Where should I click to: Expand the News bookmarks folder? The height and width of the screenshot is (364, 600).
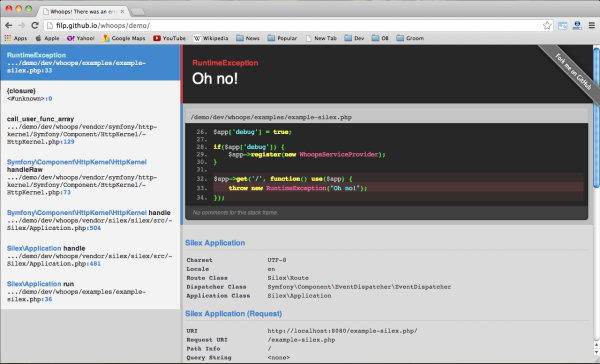[x=248, y=38]
